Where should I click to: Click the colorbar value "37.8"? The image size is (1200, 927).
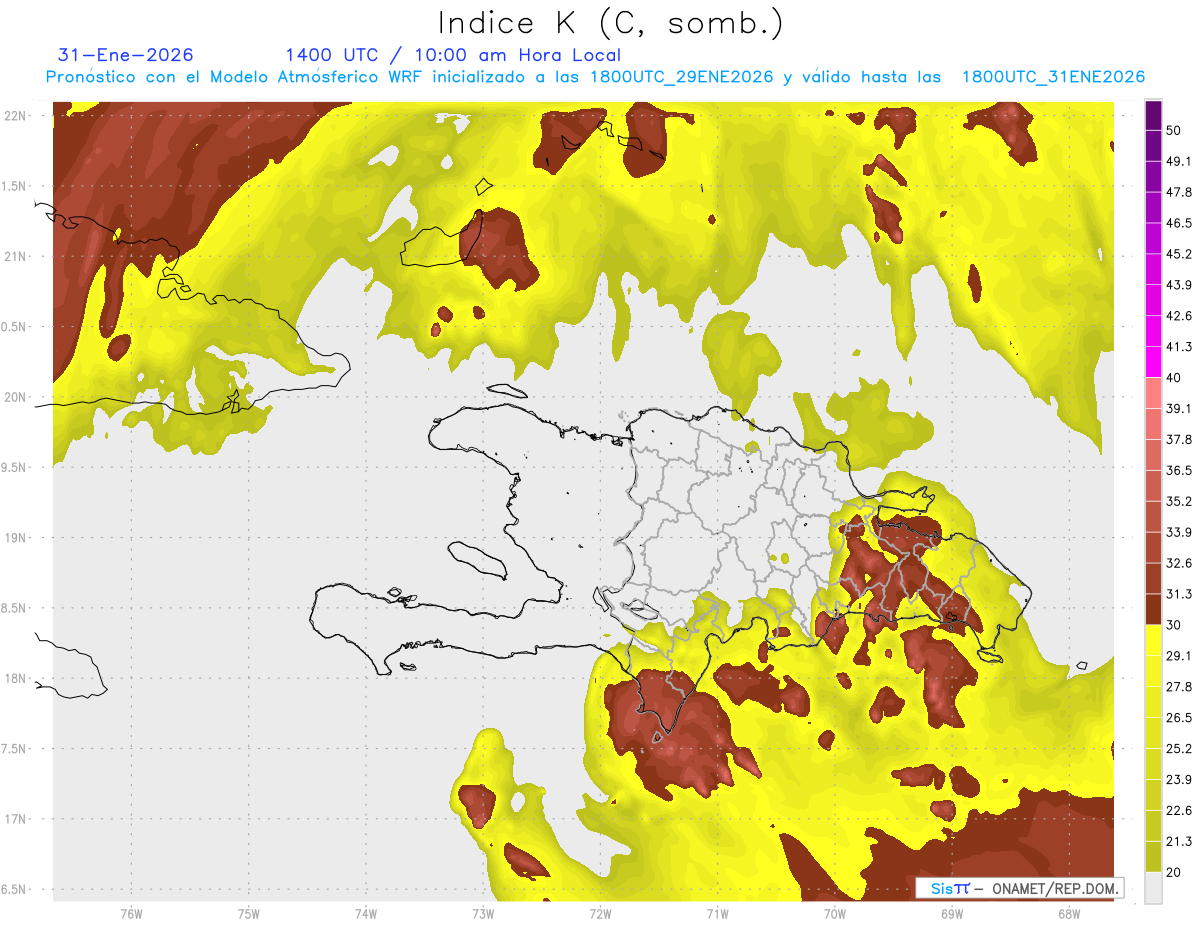pos(1179,440)
